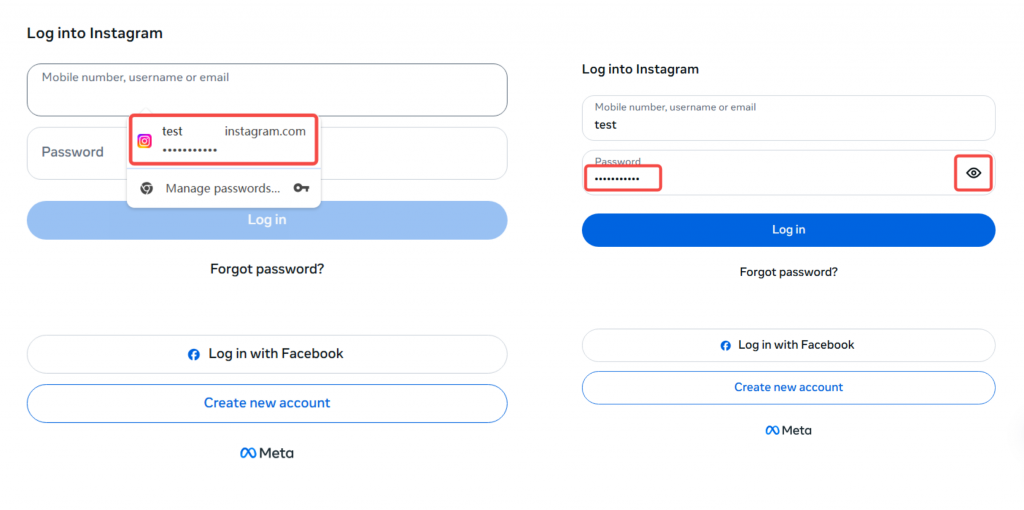Focus the empty Password field behind the popup

click(420, 153)
